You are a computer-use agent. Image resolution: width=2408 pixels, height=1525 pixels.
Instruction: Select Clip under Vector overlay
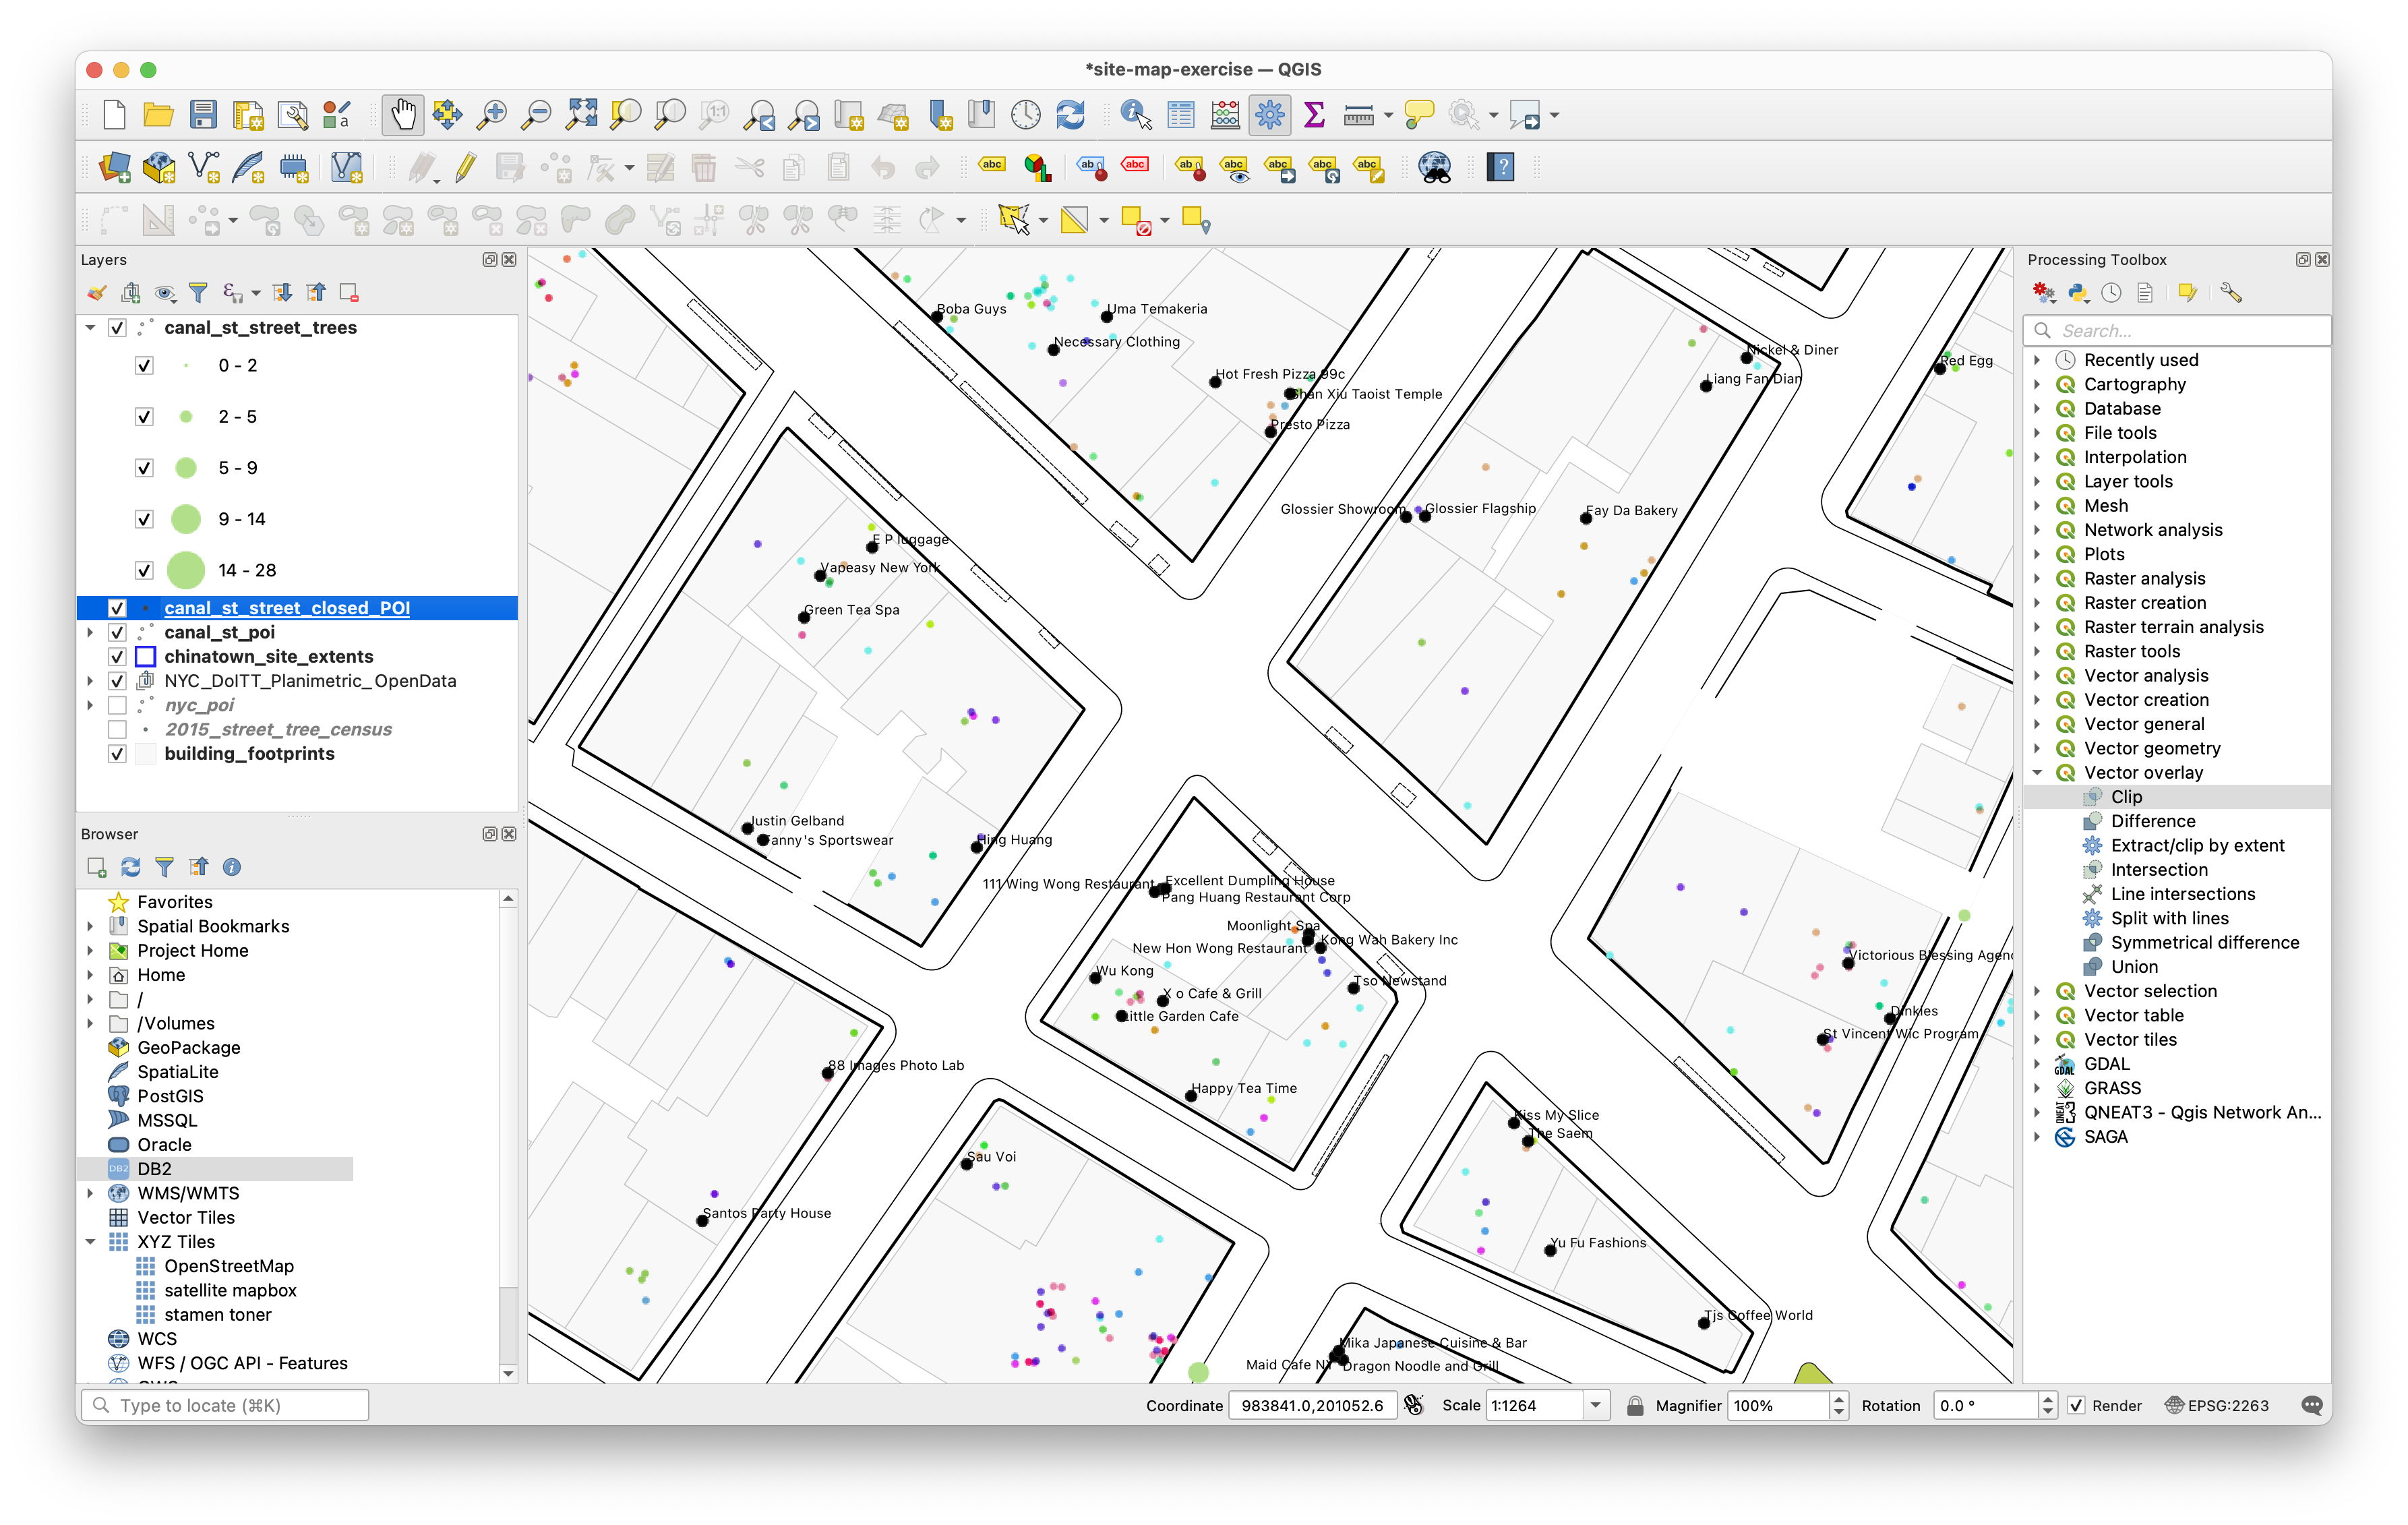2126,797
